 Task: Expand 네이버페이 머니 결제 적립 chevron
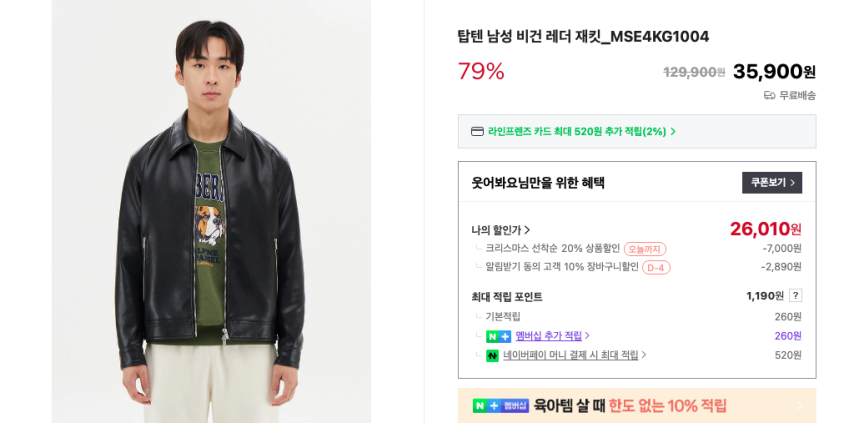tap(644, 355)
